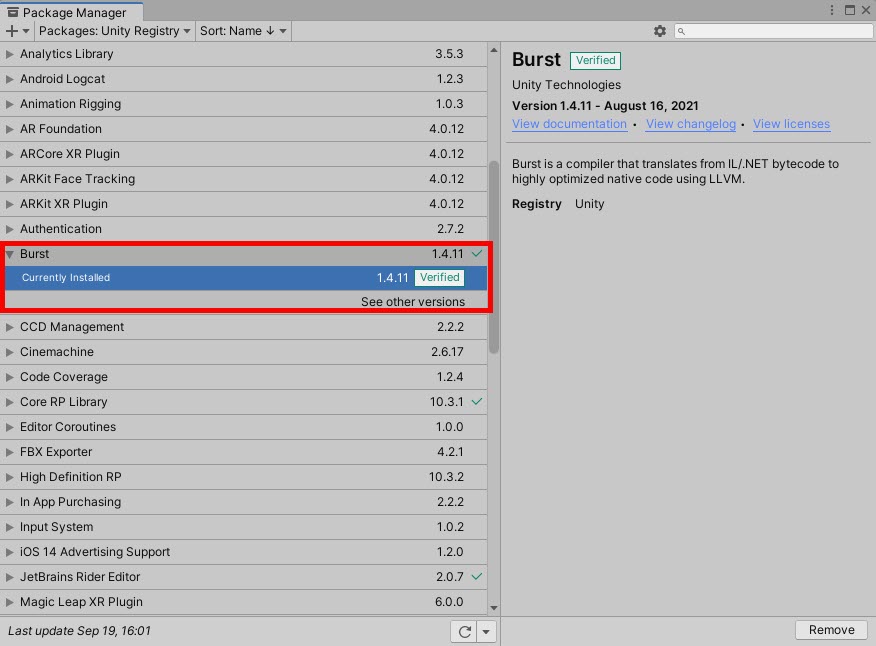Click the Registry Unity value
The image size is (876, 646).
(589, 204)
